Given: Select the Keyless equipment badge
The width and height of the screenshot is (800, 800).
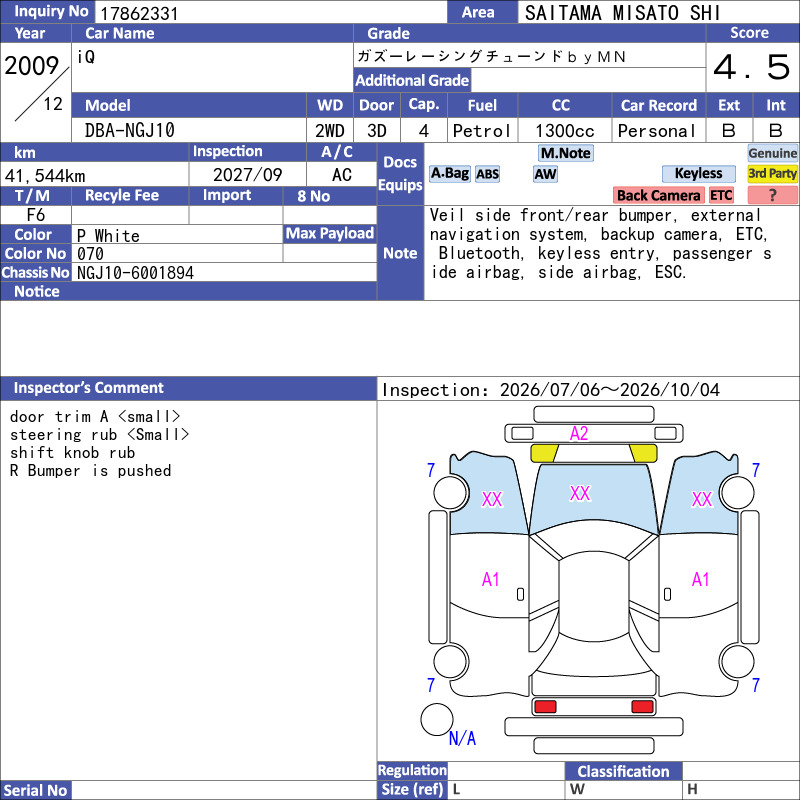Looking at the screenshot, I should click(x=698, y=174).
